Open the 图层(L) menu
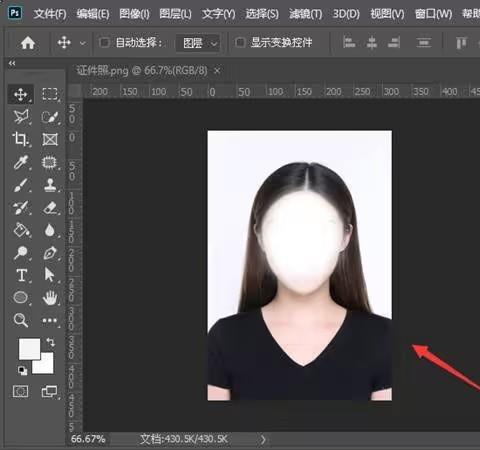Image resolution: width=480 pixels, height=450 pixels. tap(175, 14)
